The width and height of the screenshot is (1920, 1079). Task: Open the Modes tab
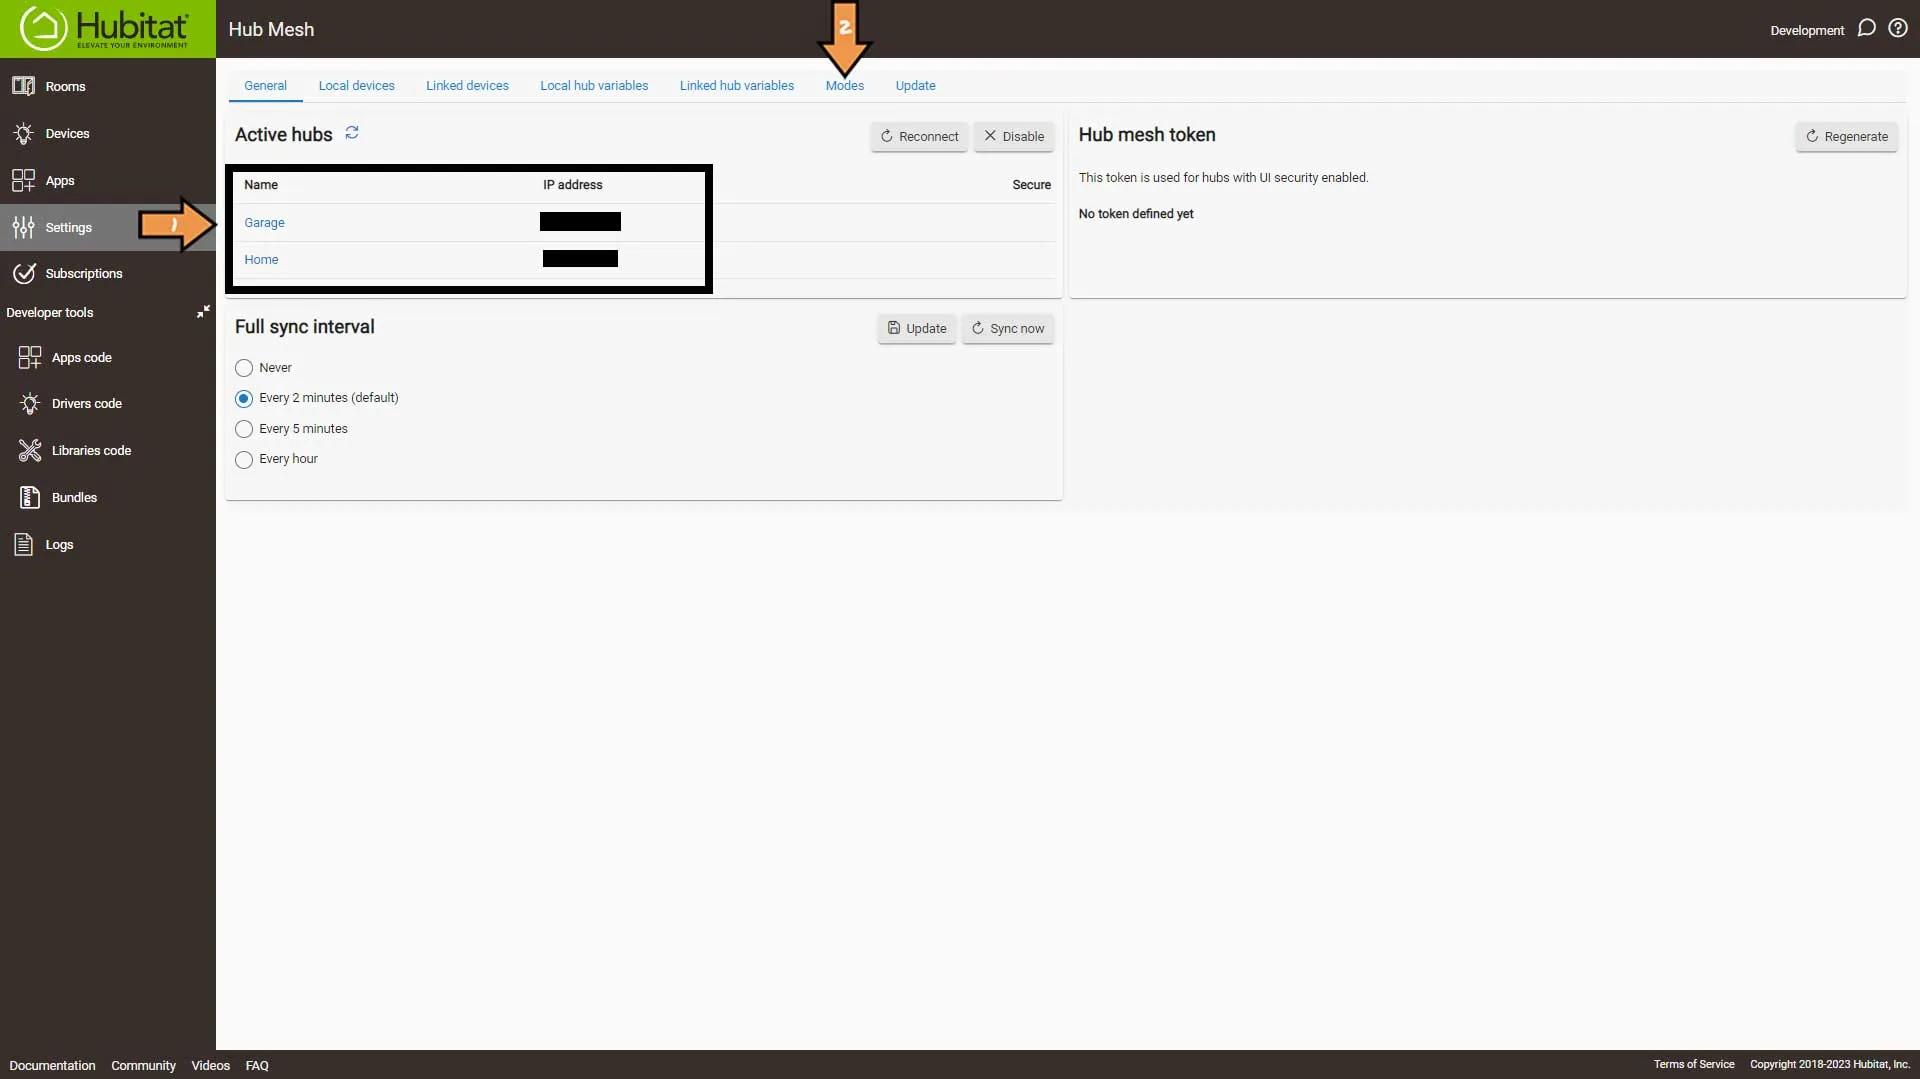[x=845, y=86]
